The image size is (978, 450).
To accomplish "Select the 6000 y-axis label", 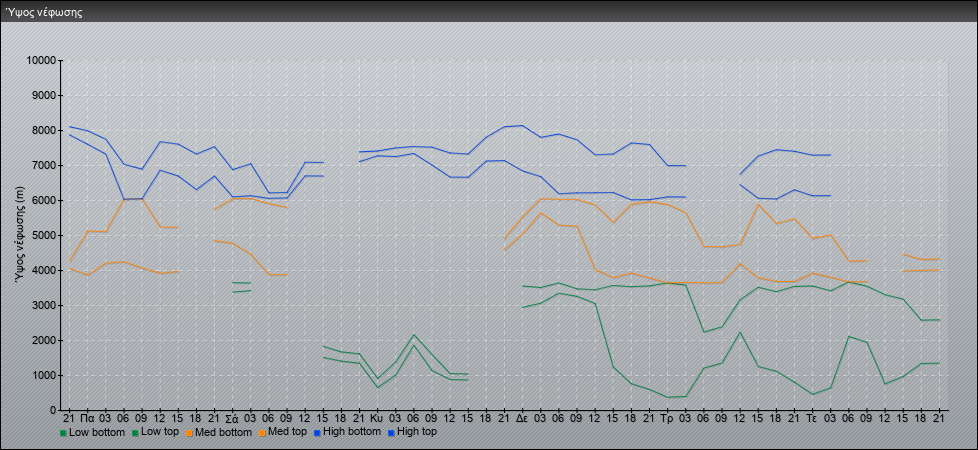I will point(44,200).
